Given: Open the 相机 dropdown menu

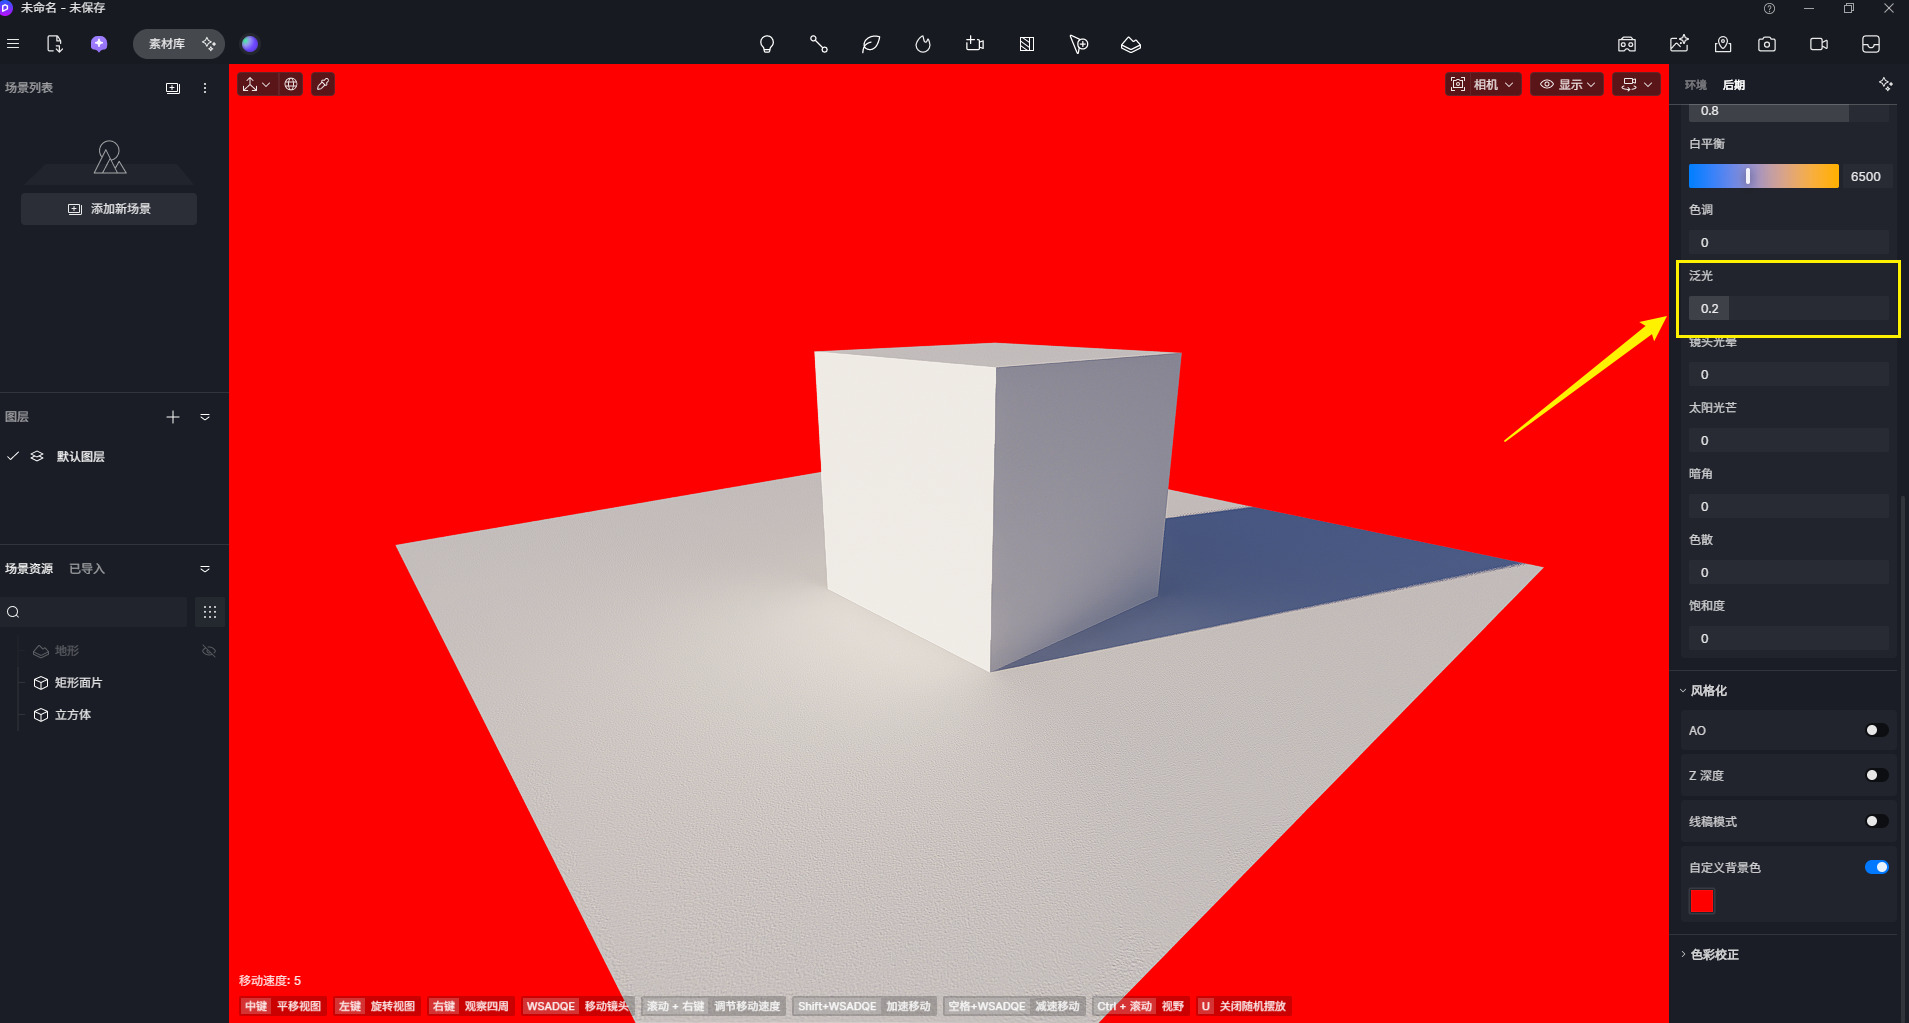Looking at the screenshot, I should click(1484, 84).
